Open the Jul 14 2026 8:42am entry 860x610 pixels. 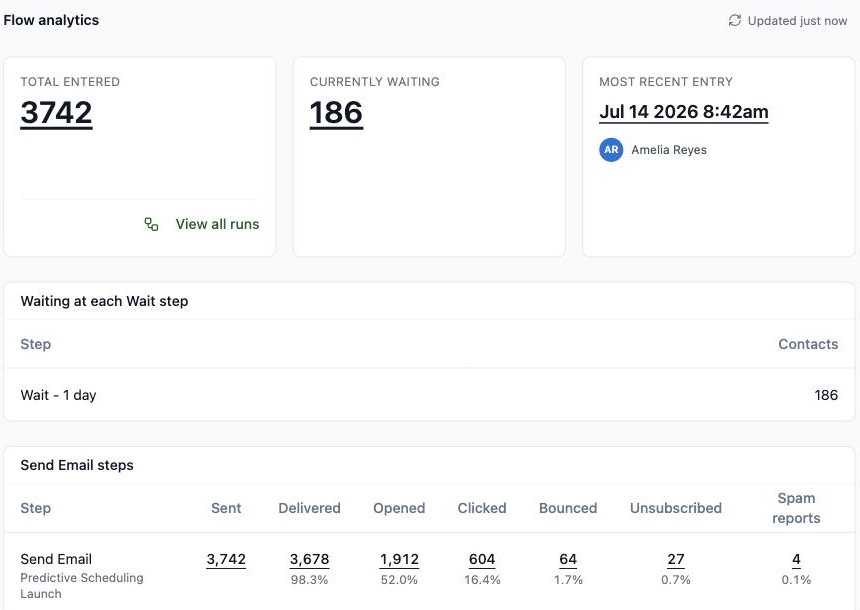tap(683, 112)
